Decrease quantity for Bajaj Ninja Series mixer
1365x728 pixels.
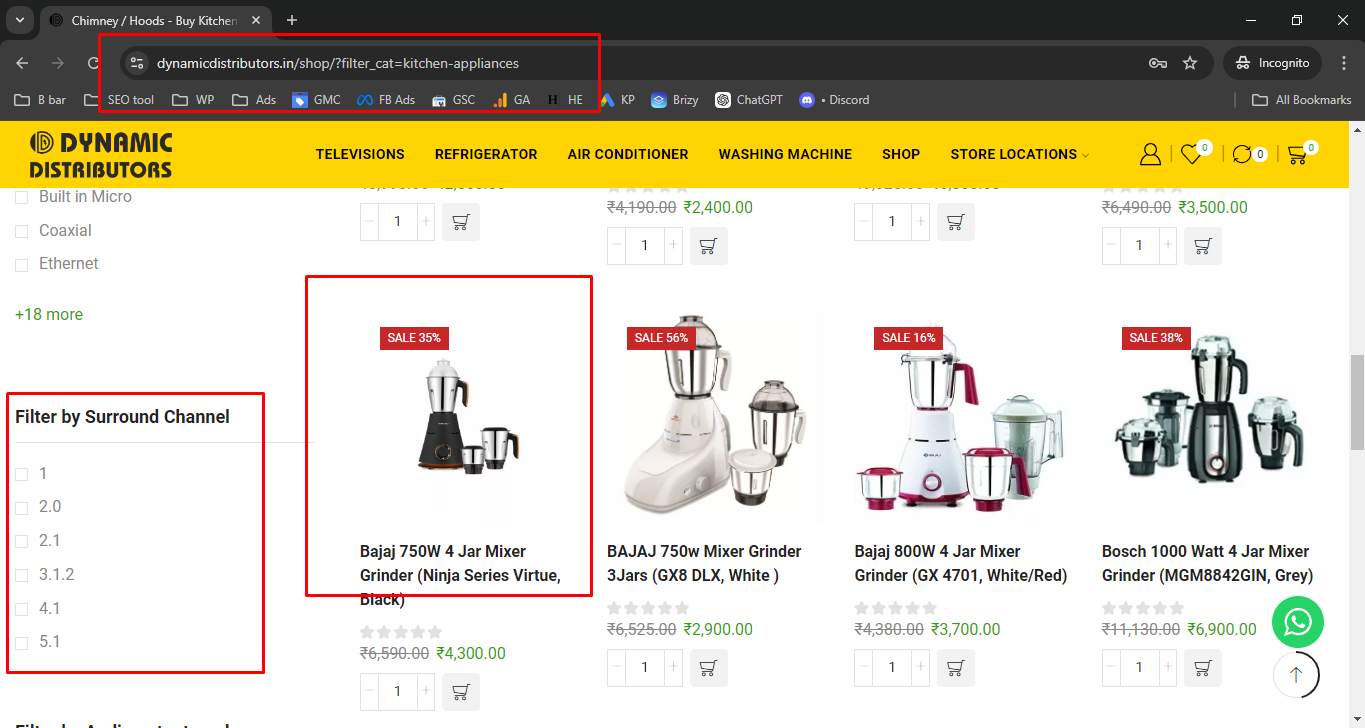pos(369,692)
